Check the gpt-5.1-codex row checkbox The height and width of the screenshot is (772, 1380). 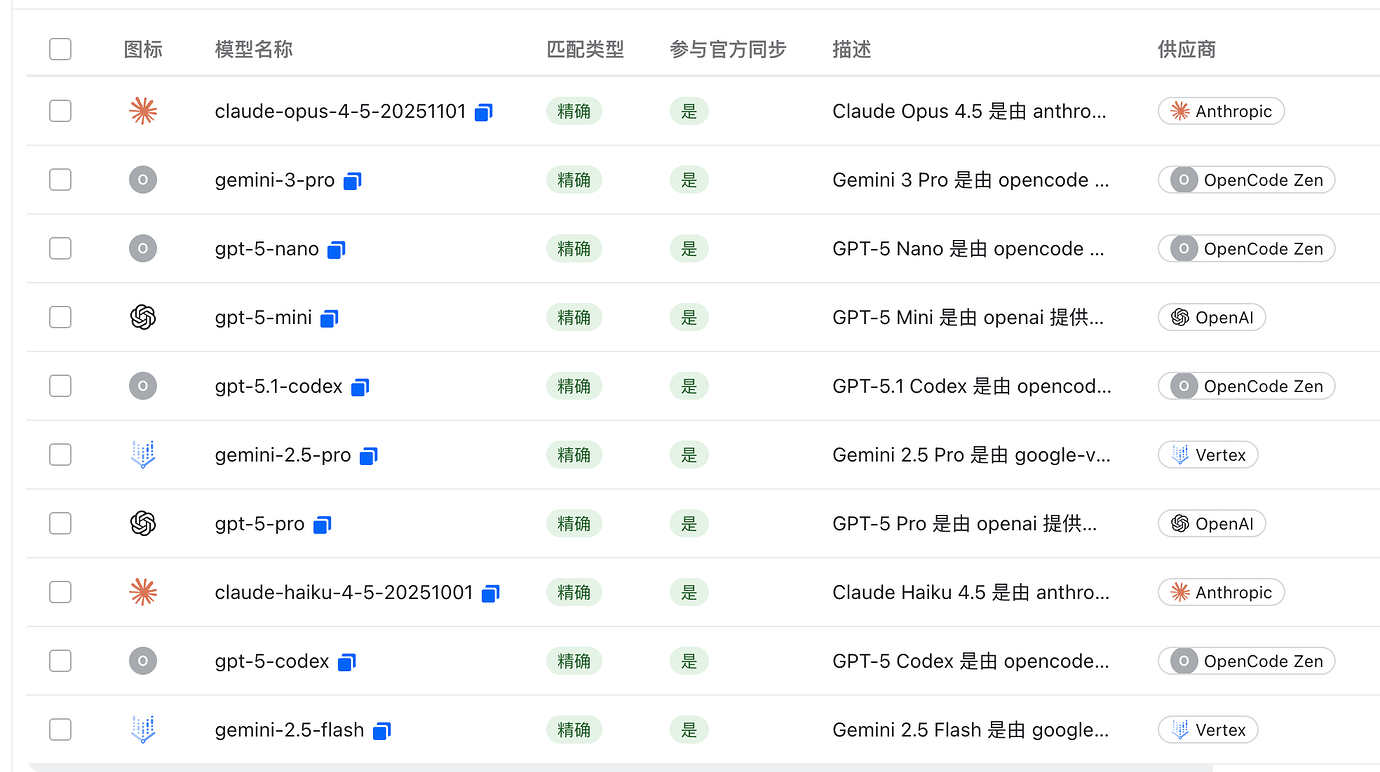[60, 386]
